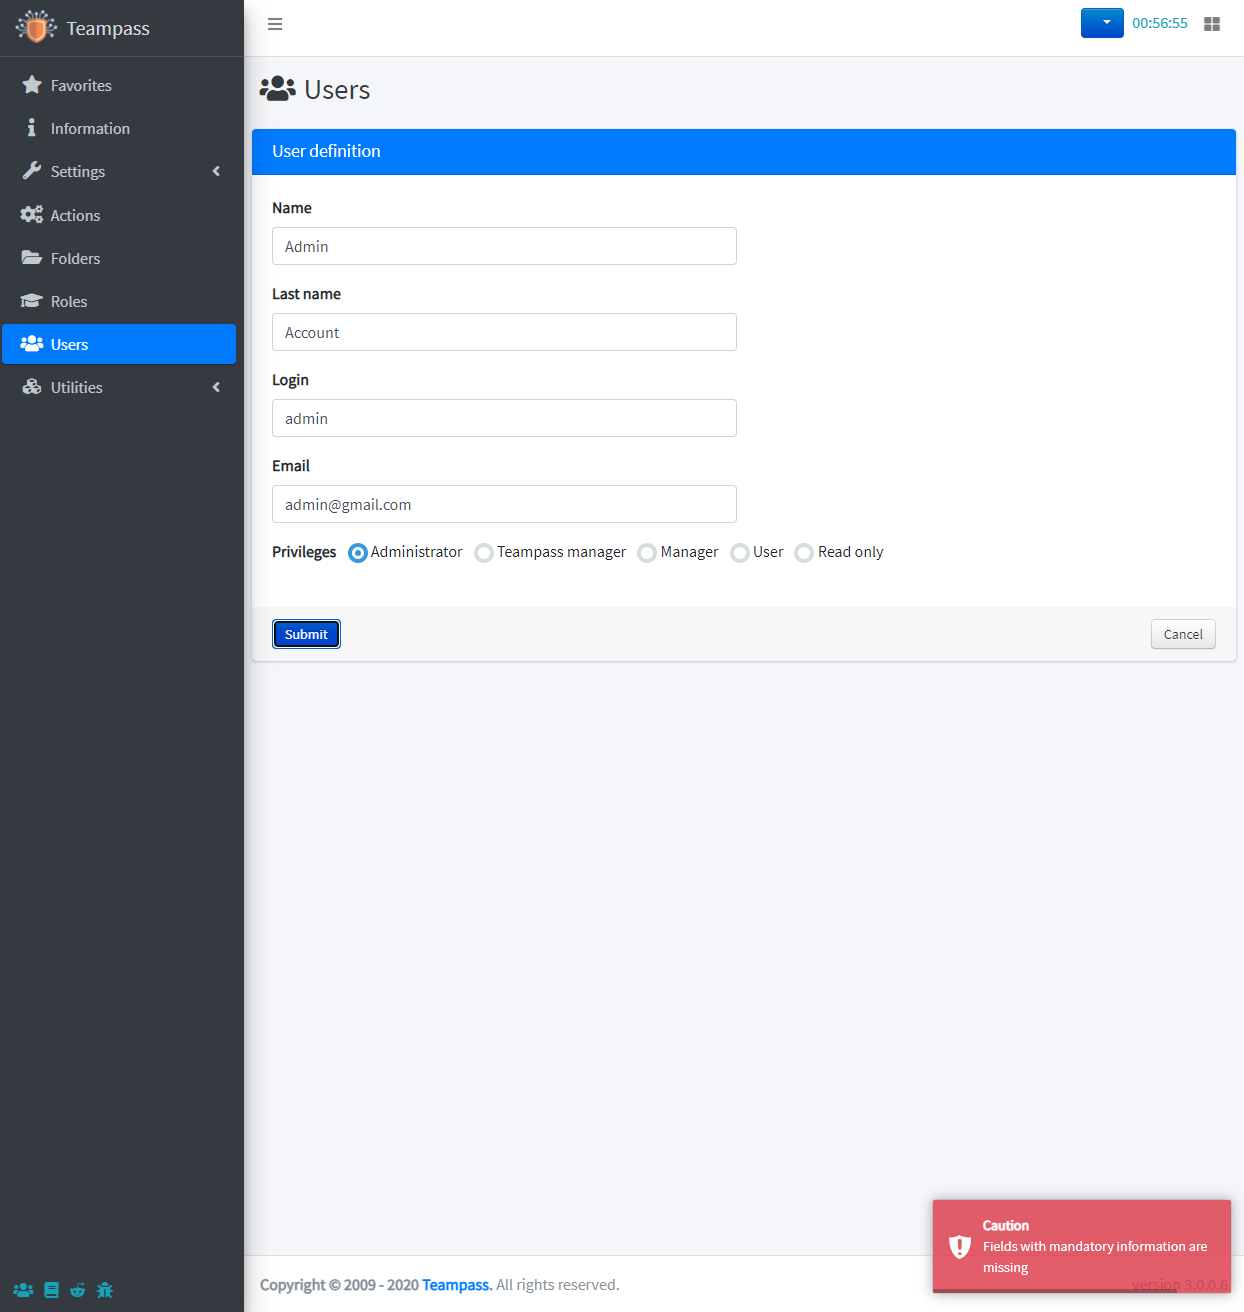Focus the Login input field
This screenshot has width=1244, height=1312.
click(x=504, y=418)
